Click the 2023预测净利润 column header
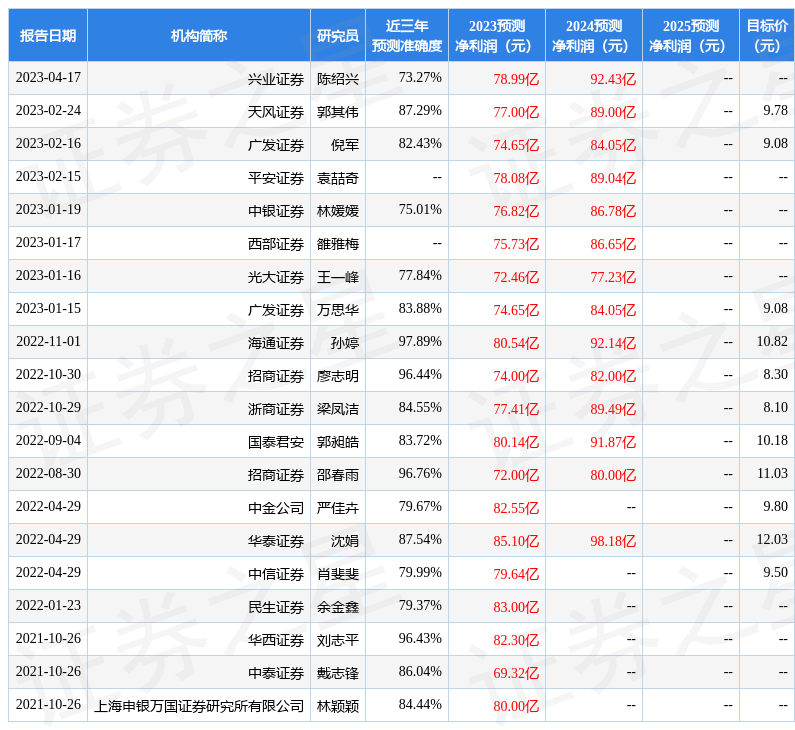The width and height of the screenshot is (795, 730). point(497,35)
